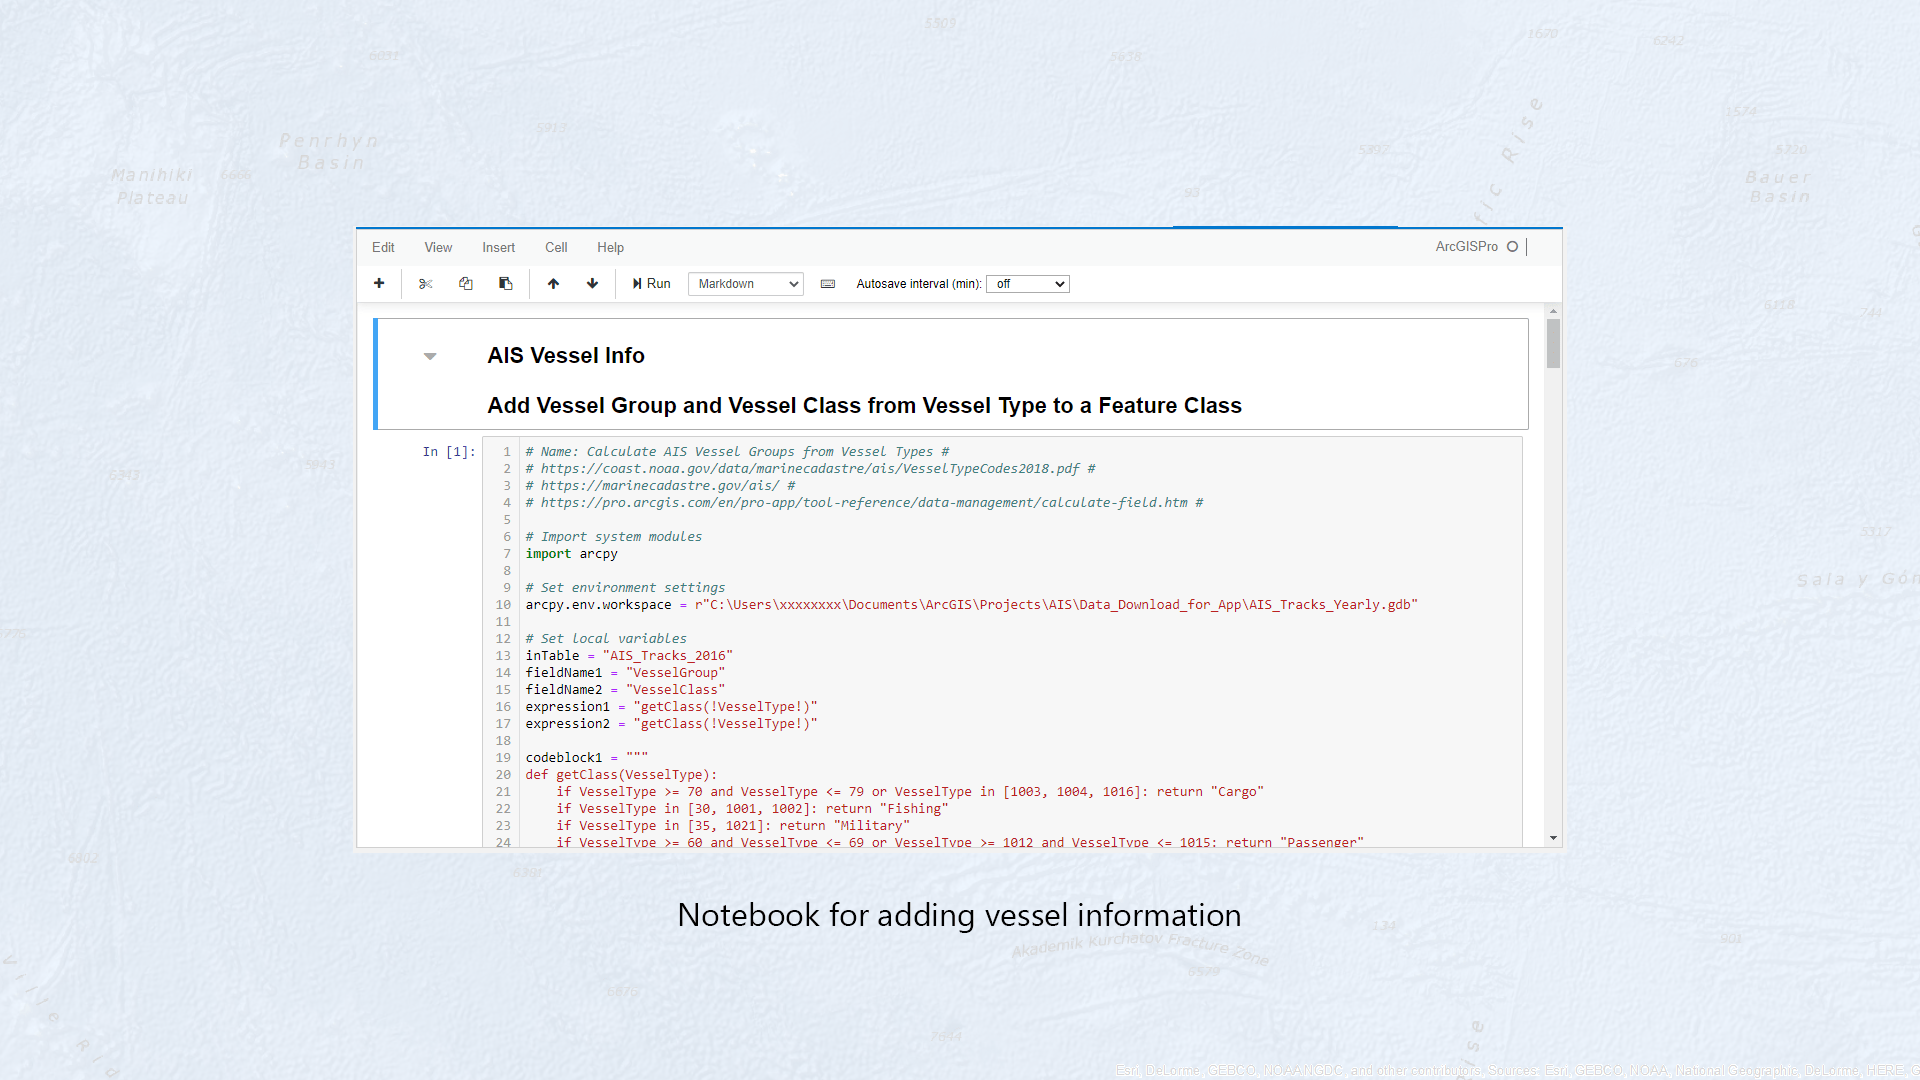This screenshot has width=1920, height=1080.
Task: Open the Help menu
Action: click(x=610, y=248)
